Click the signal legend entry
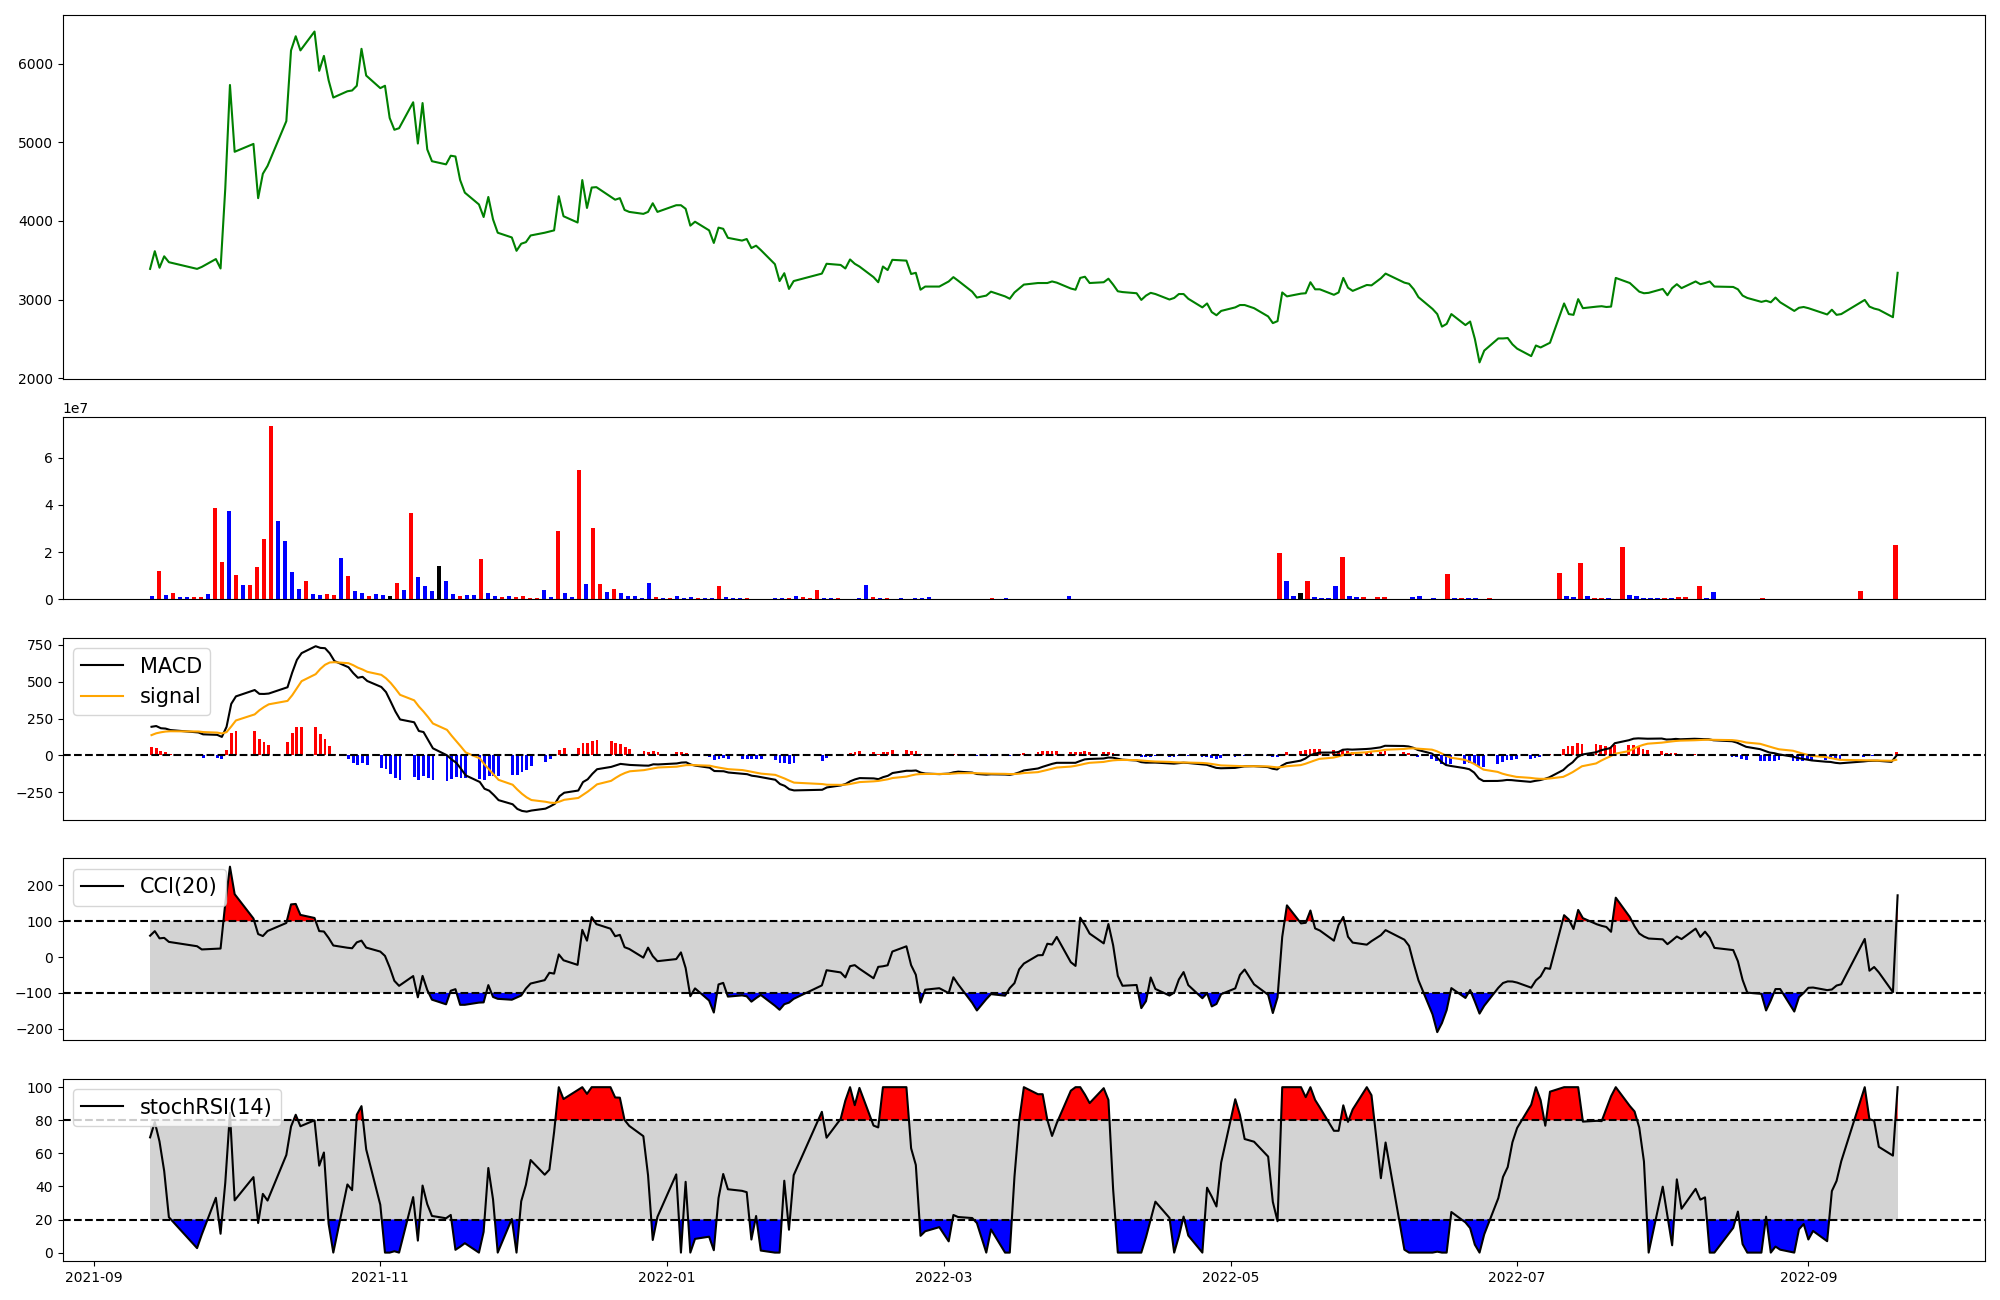Screen dimensions: 2000x1300 [169, 696]
